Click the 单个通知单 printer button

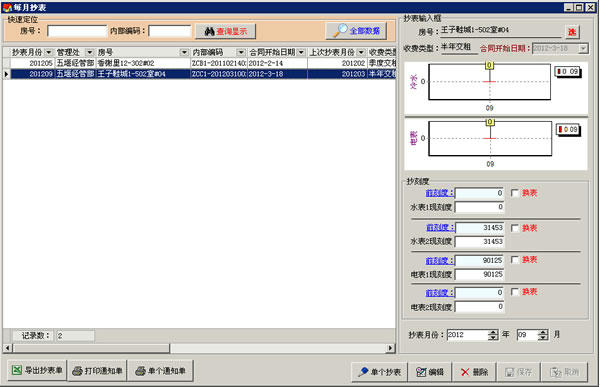coord(160,371)
